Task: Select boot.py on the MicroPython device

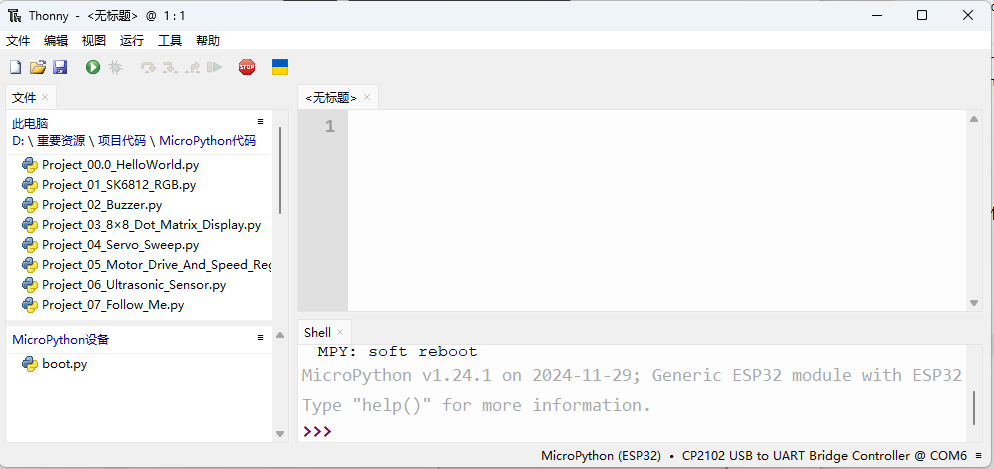Action: click(65, 364)
